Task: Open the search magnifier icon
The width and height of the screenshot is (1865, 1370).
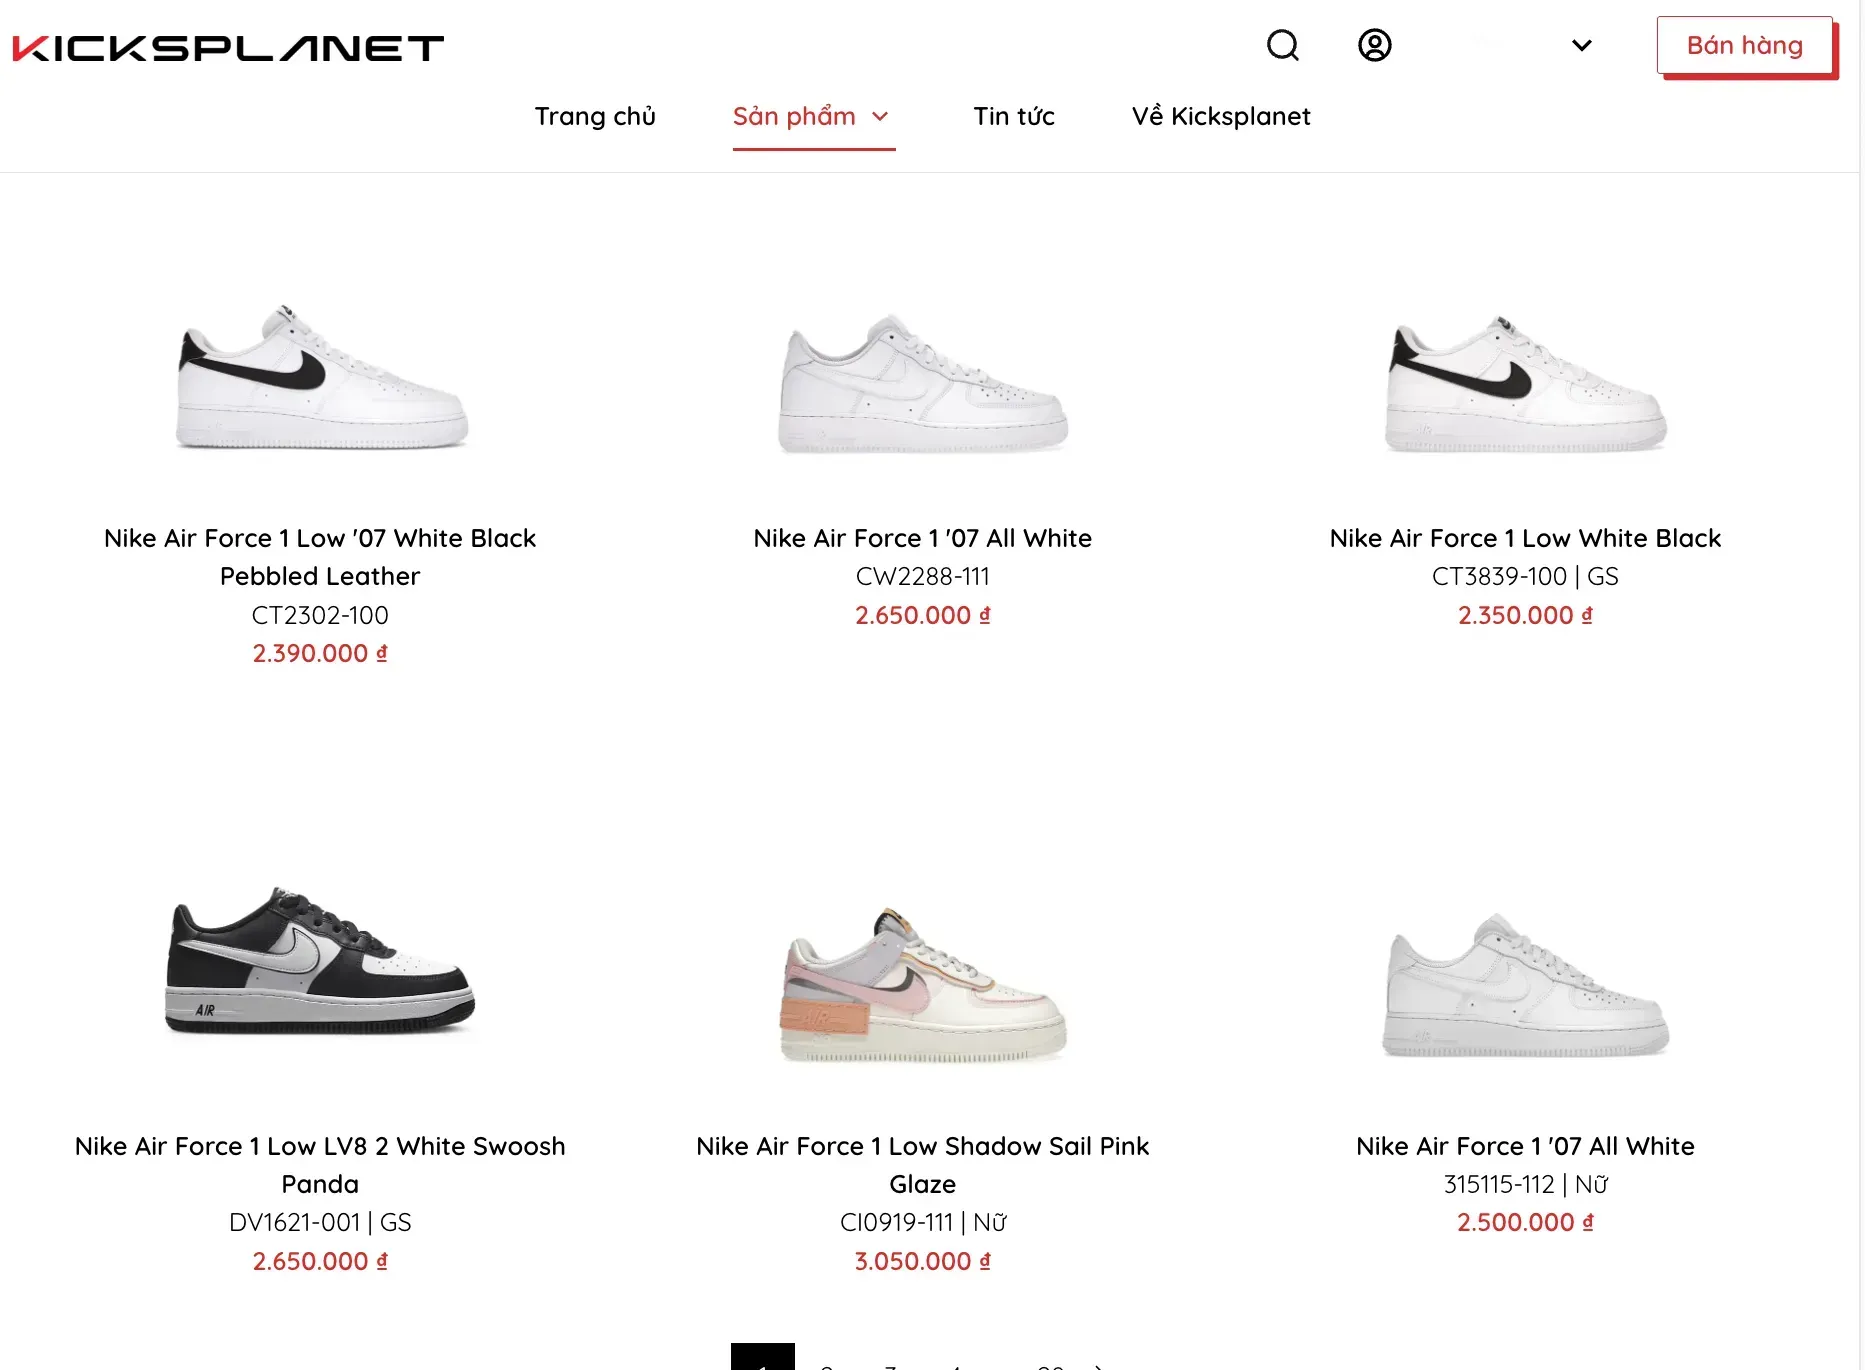Action: click(1282, 45)
